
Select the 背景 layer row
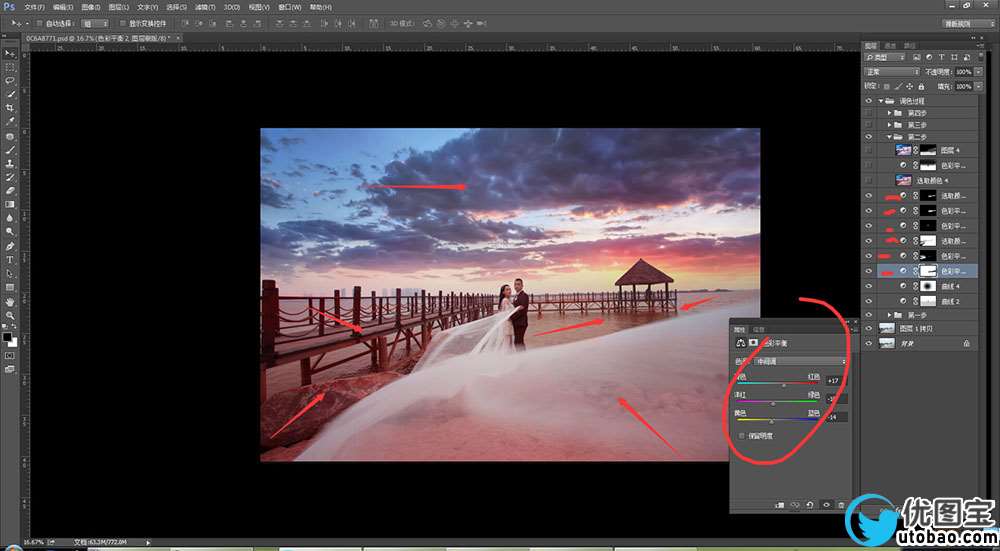click(x=920, y=343)
